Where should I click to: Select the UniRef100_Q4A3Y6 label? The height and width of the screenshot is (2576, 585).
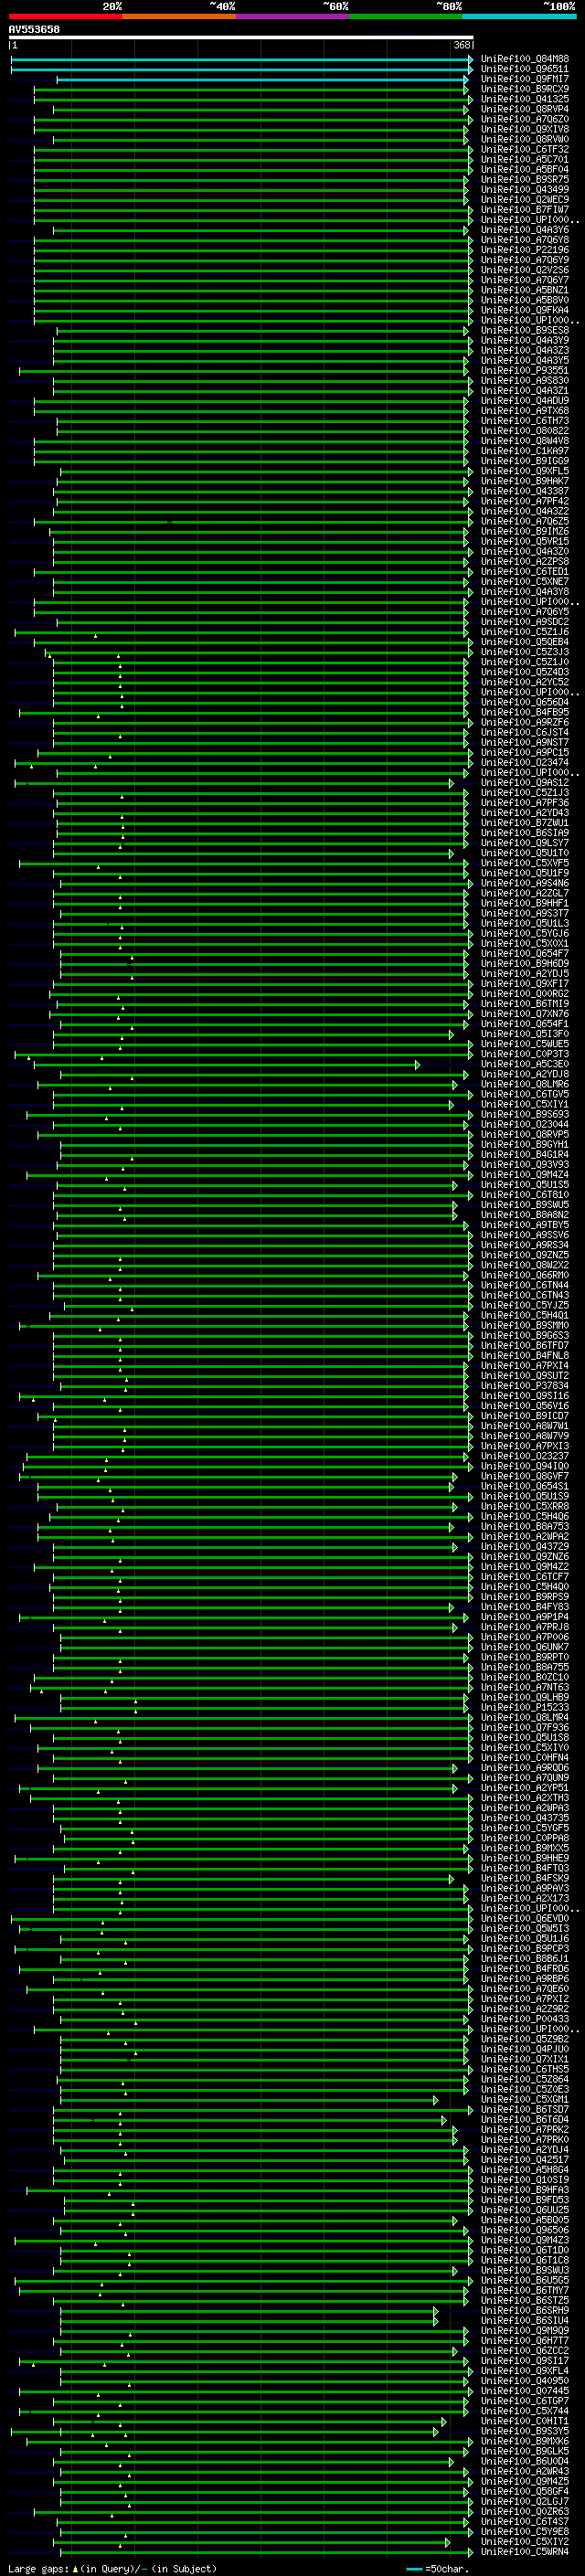pos(525,230)
